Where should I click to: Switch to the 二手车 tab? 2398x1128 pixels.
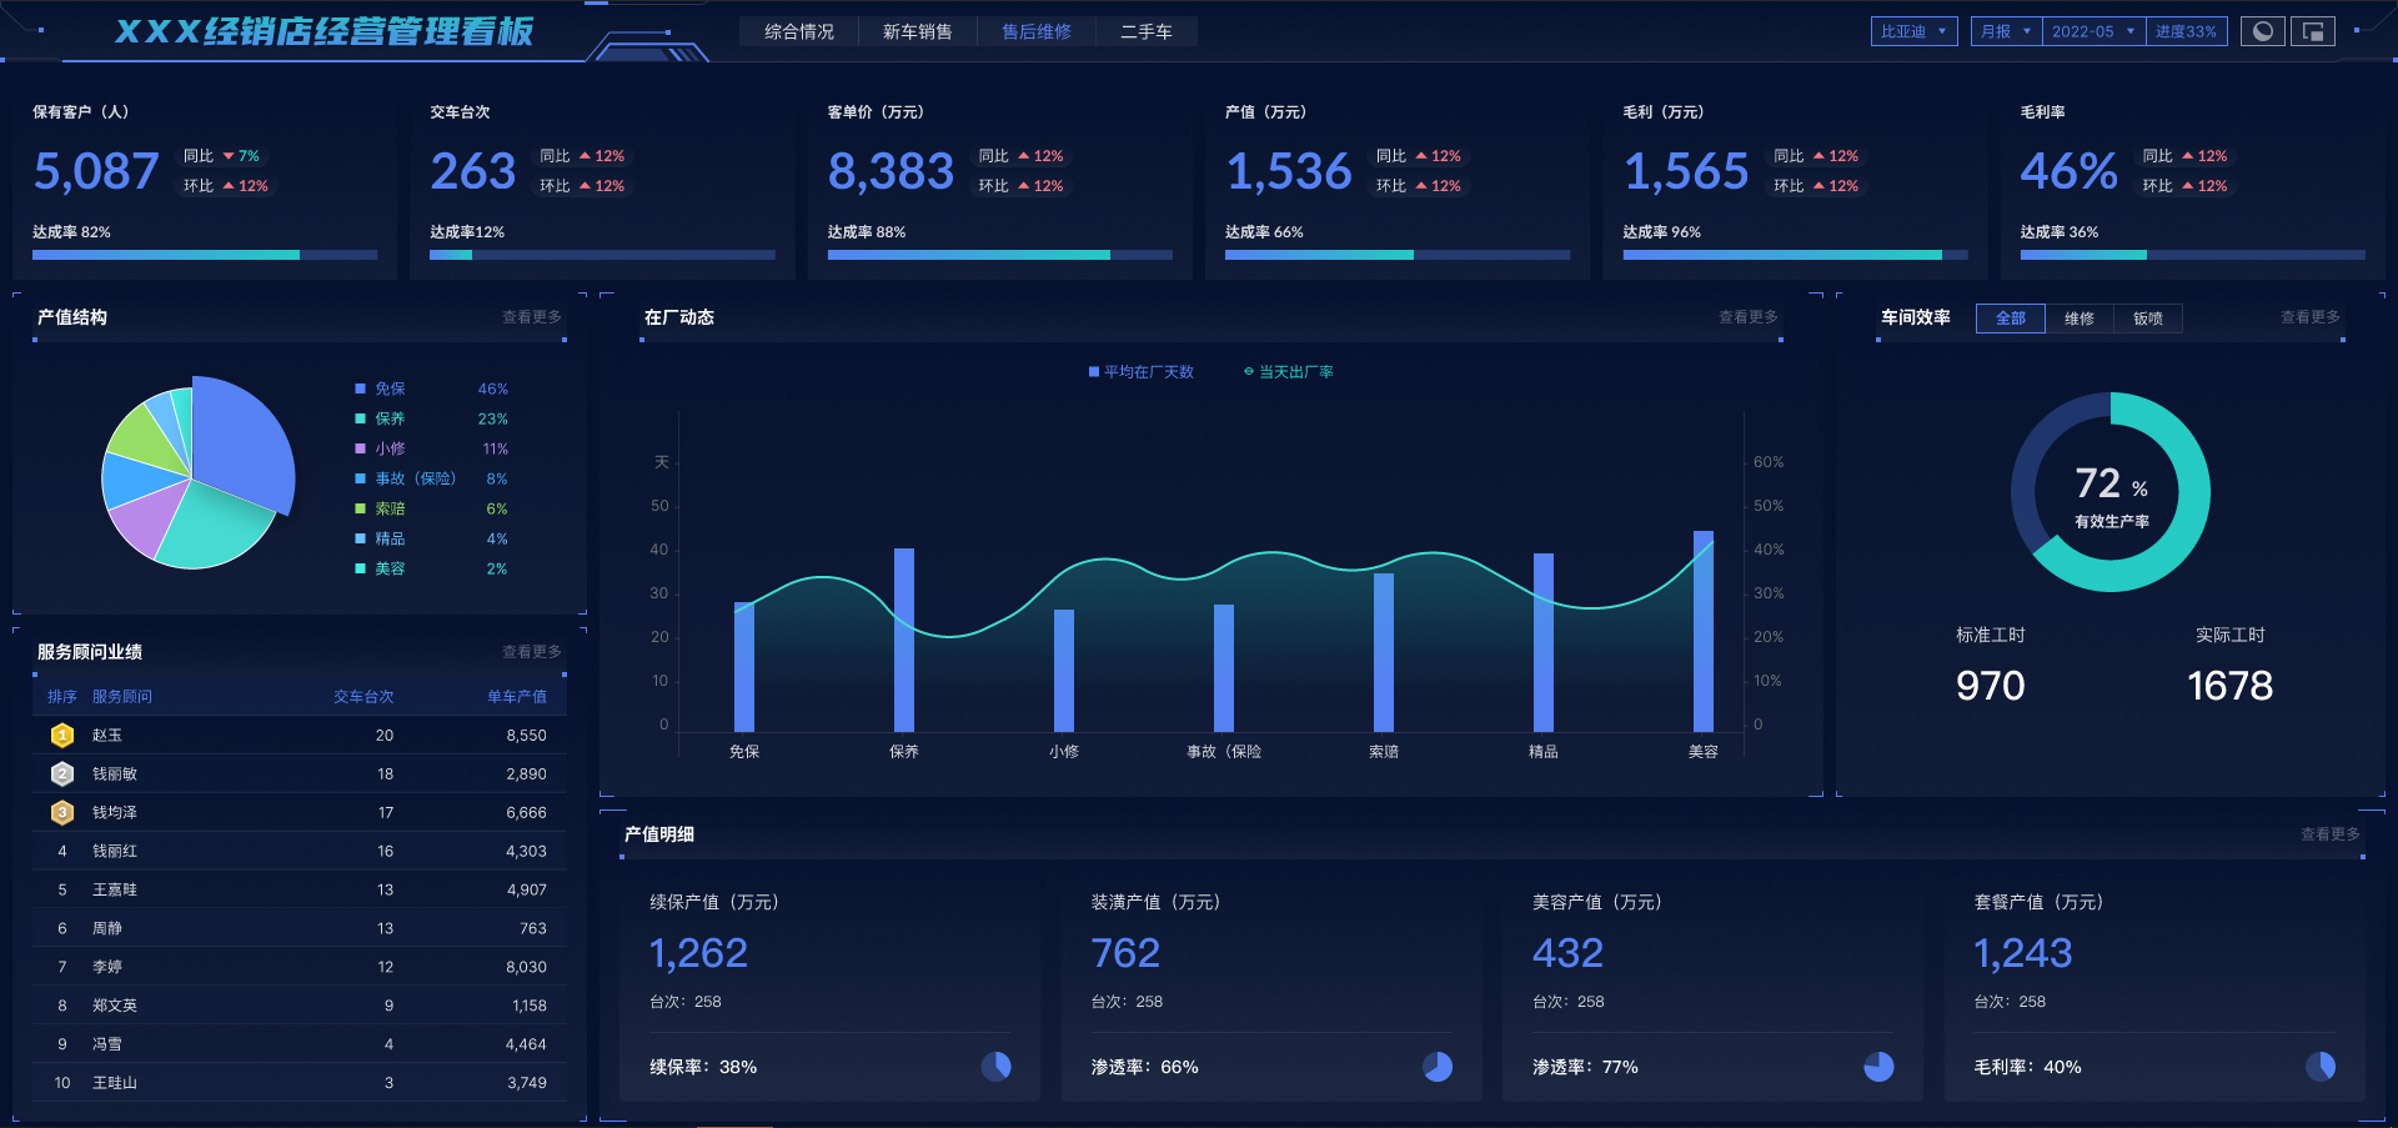coord(1146,32)
